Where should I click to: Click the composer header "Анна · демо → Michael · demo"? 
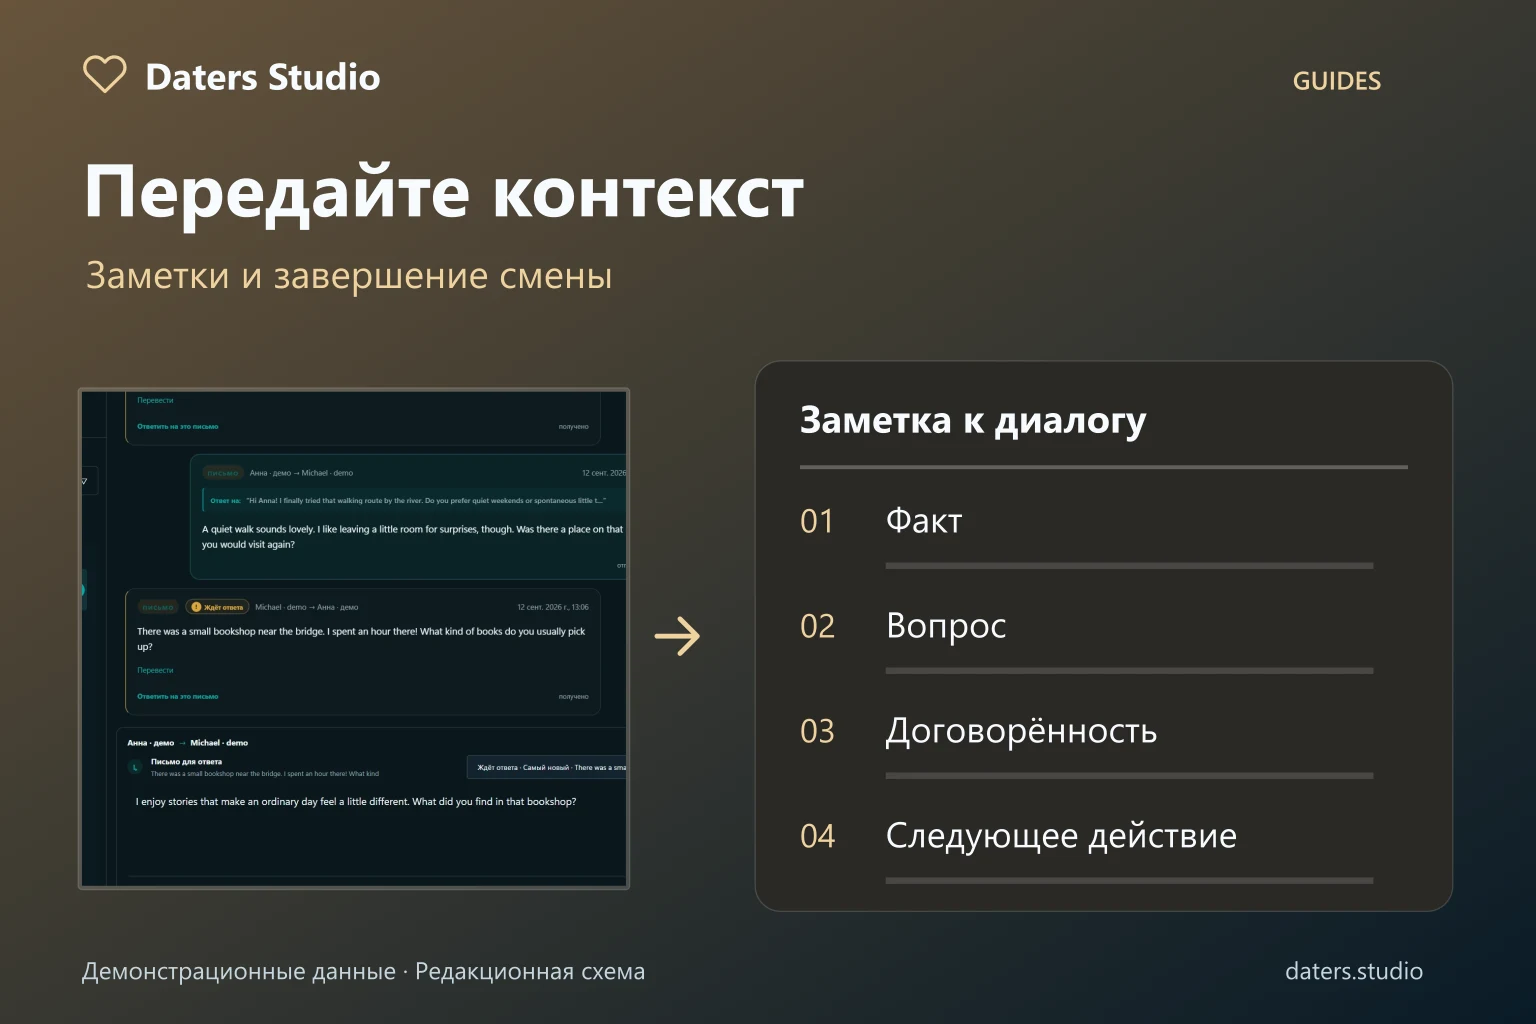point(188,743)
